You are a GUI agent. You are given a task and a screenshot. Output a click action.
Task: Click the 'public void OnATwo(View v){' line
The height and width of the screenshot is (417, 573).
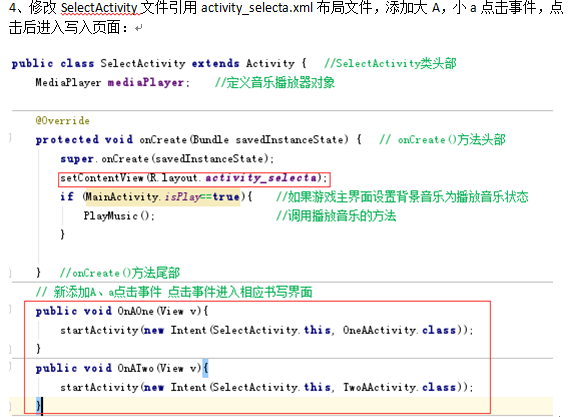pyautogui.click(x=122, y=368)
